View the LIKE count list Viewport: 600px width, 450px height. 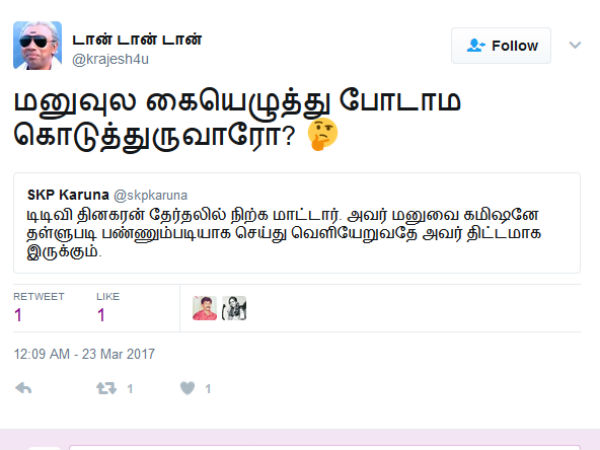pyautogui.click(x=108, y=308)
